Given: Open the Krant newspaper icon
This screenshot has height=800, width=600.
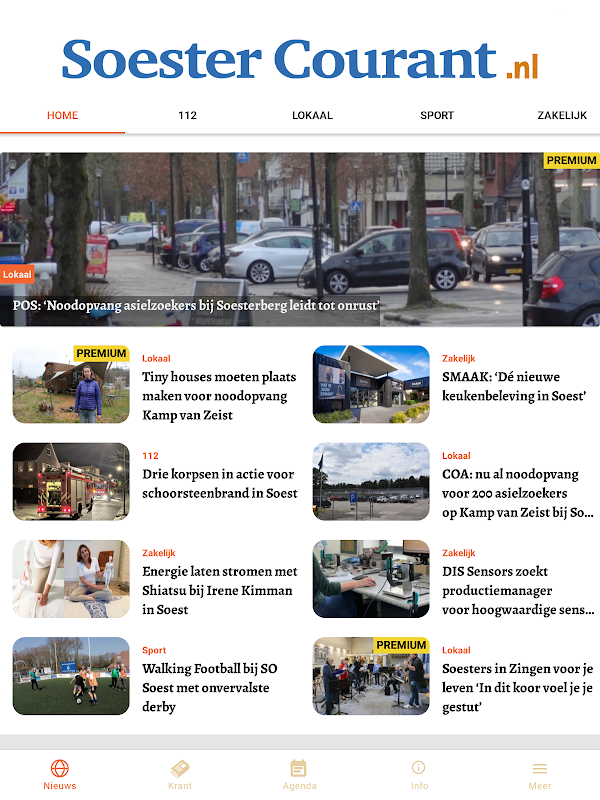Looking at the screenshot, I should point(180,768).
